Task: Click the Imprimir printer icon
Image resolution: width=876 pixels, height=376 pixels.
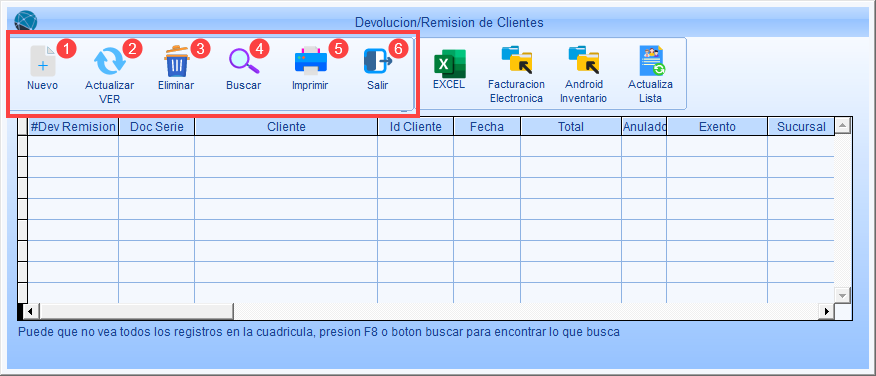Action: [x=311, y=61]
